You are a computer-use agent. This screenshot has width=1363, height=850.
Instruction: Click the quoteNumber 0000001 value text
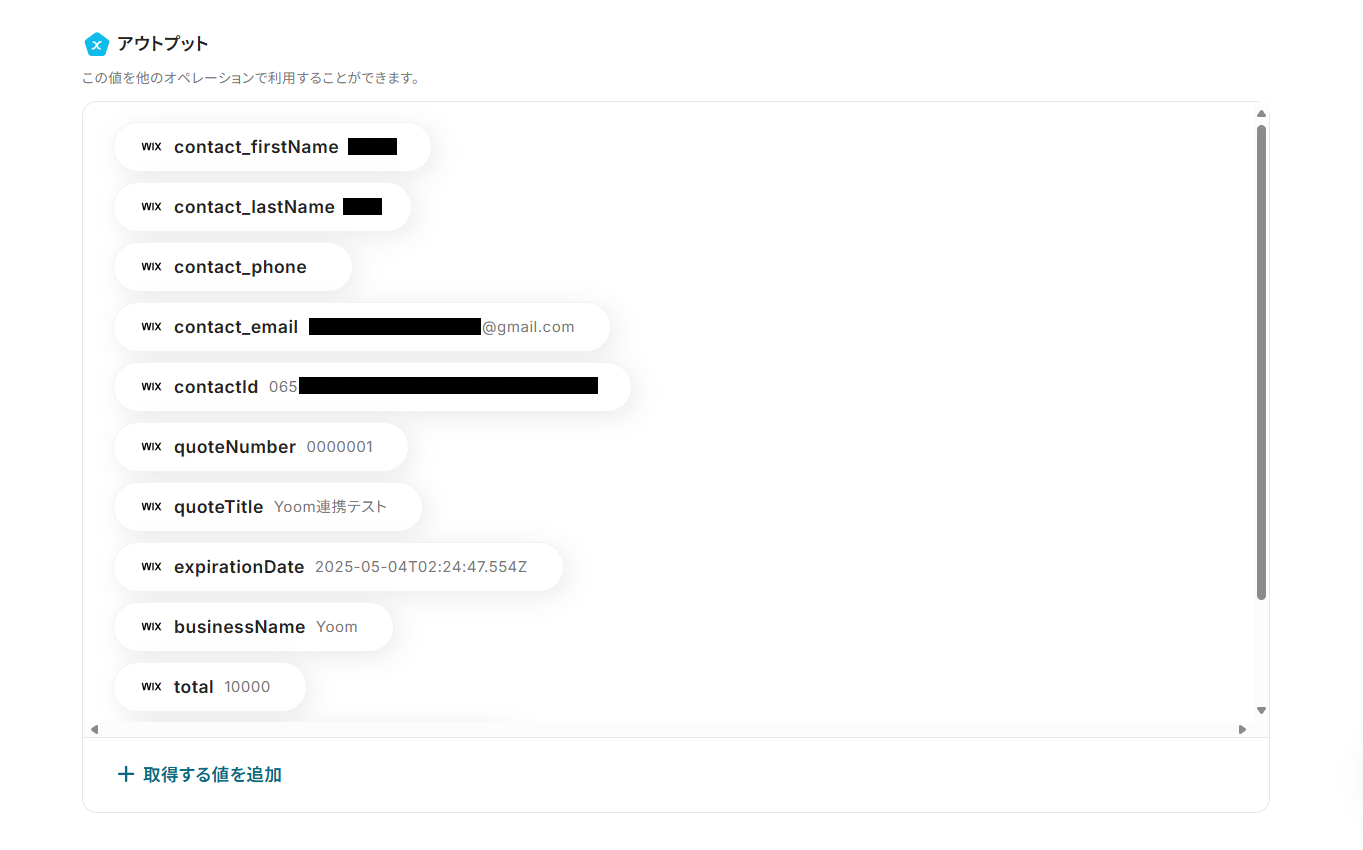pyautogui.click(x=340, y=447)
